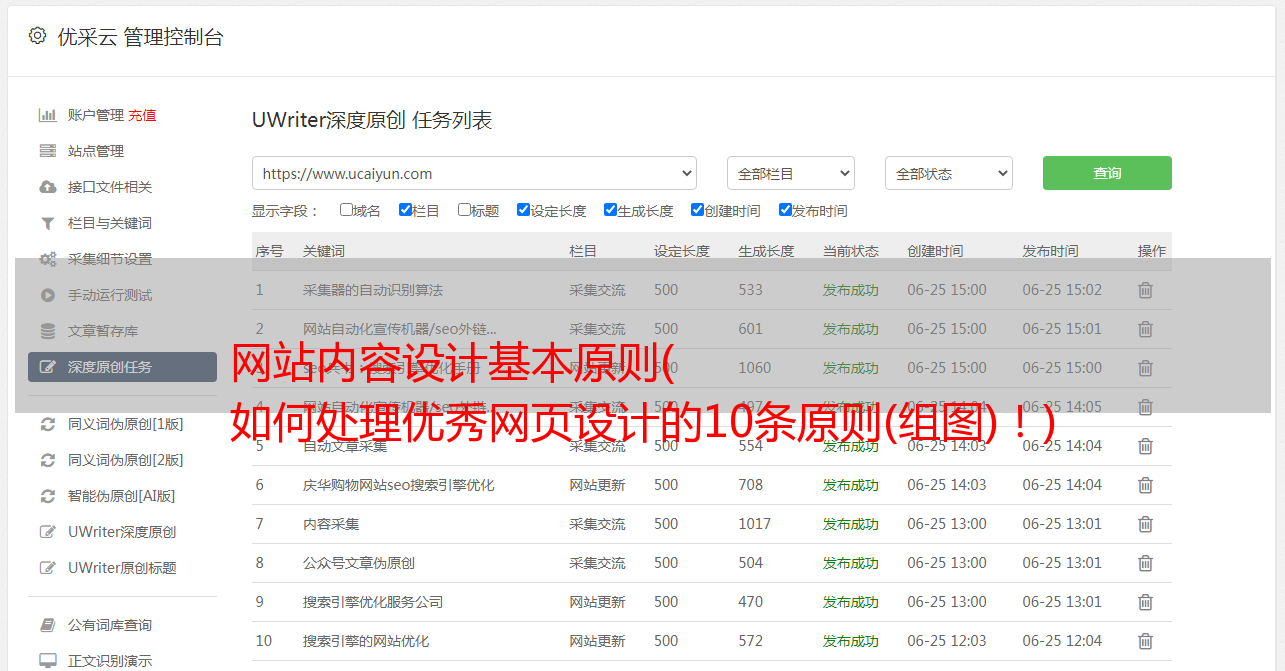Enable the 标题 display field checkbox
The image size is (1285, 671).
coord(464,210)
